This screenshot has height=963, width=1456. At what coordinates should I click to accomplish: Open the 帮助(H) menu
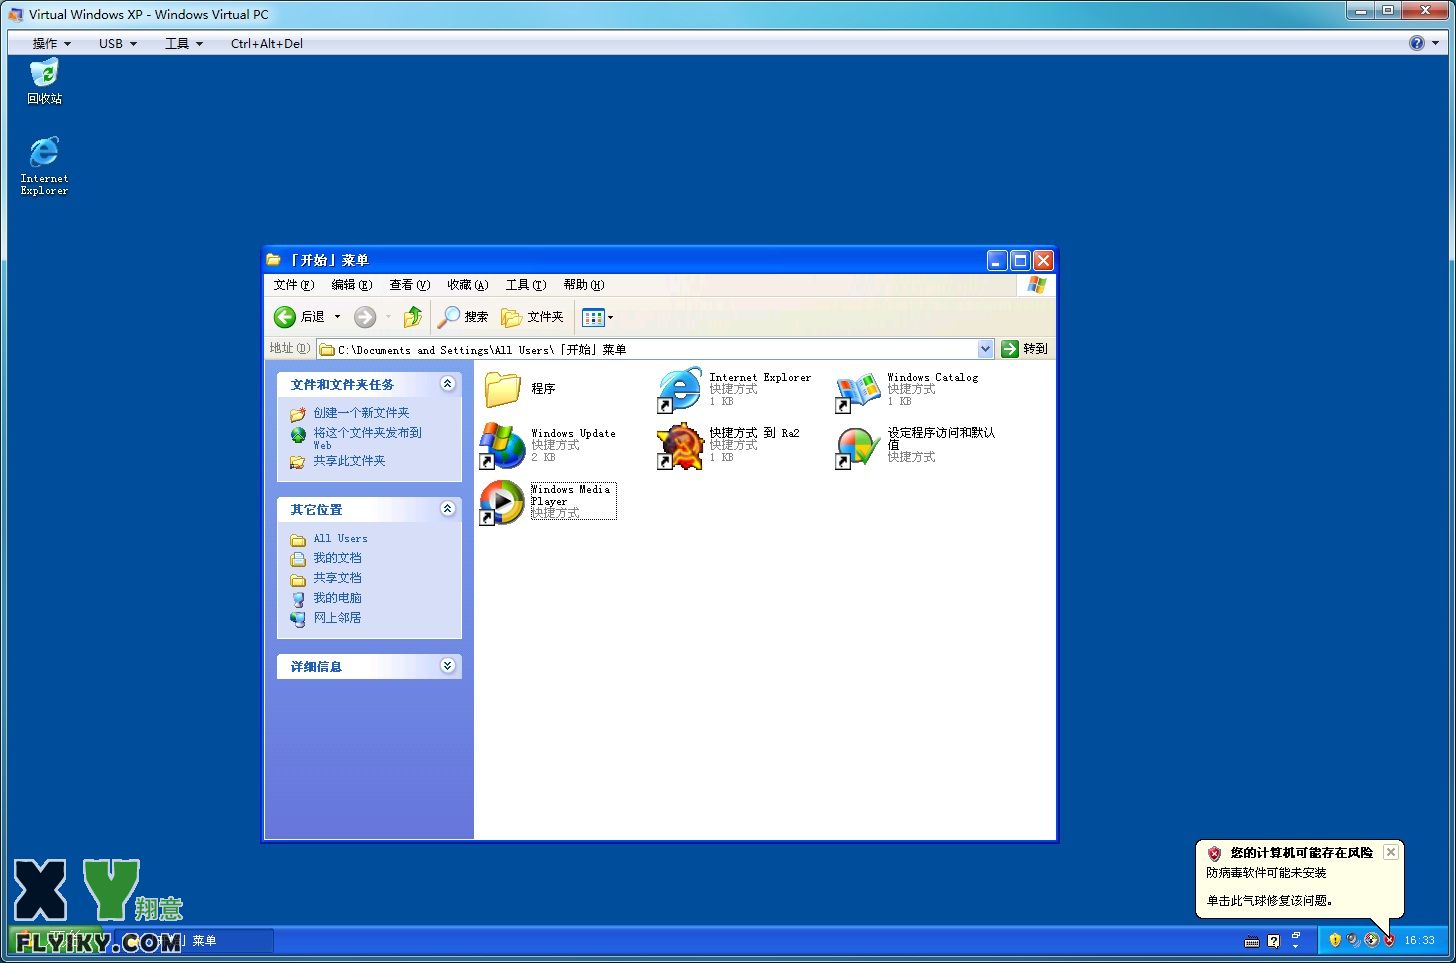tap(583, 285)
